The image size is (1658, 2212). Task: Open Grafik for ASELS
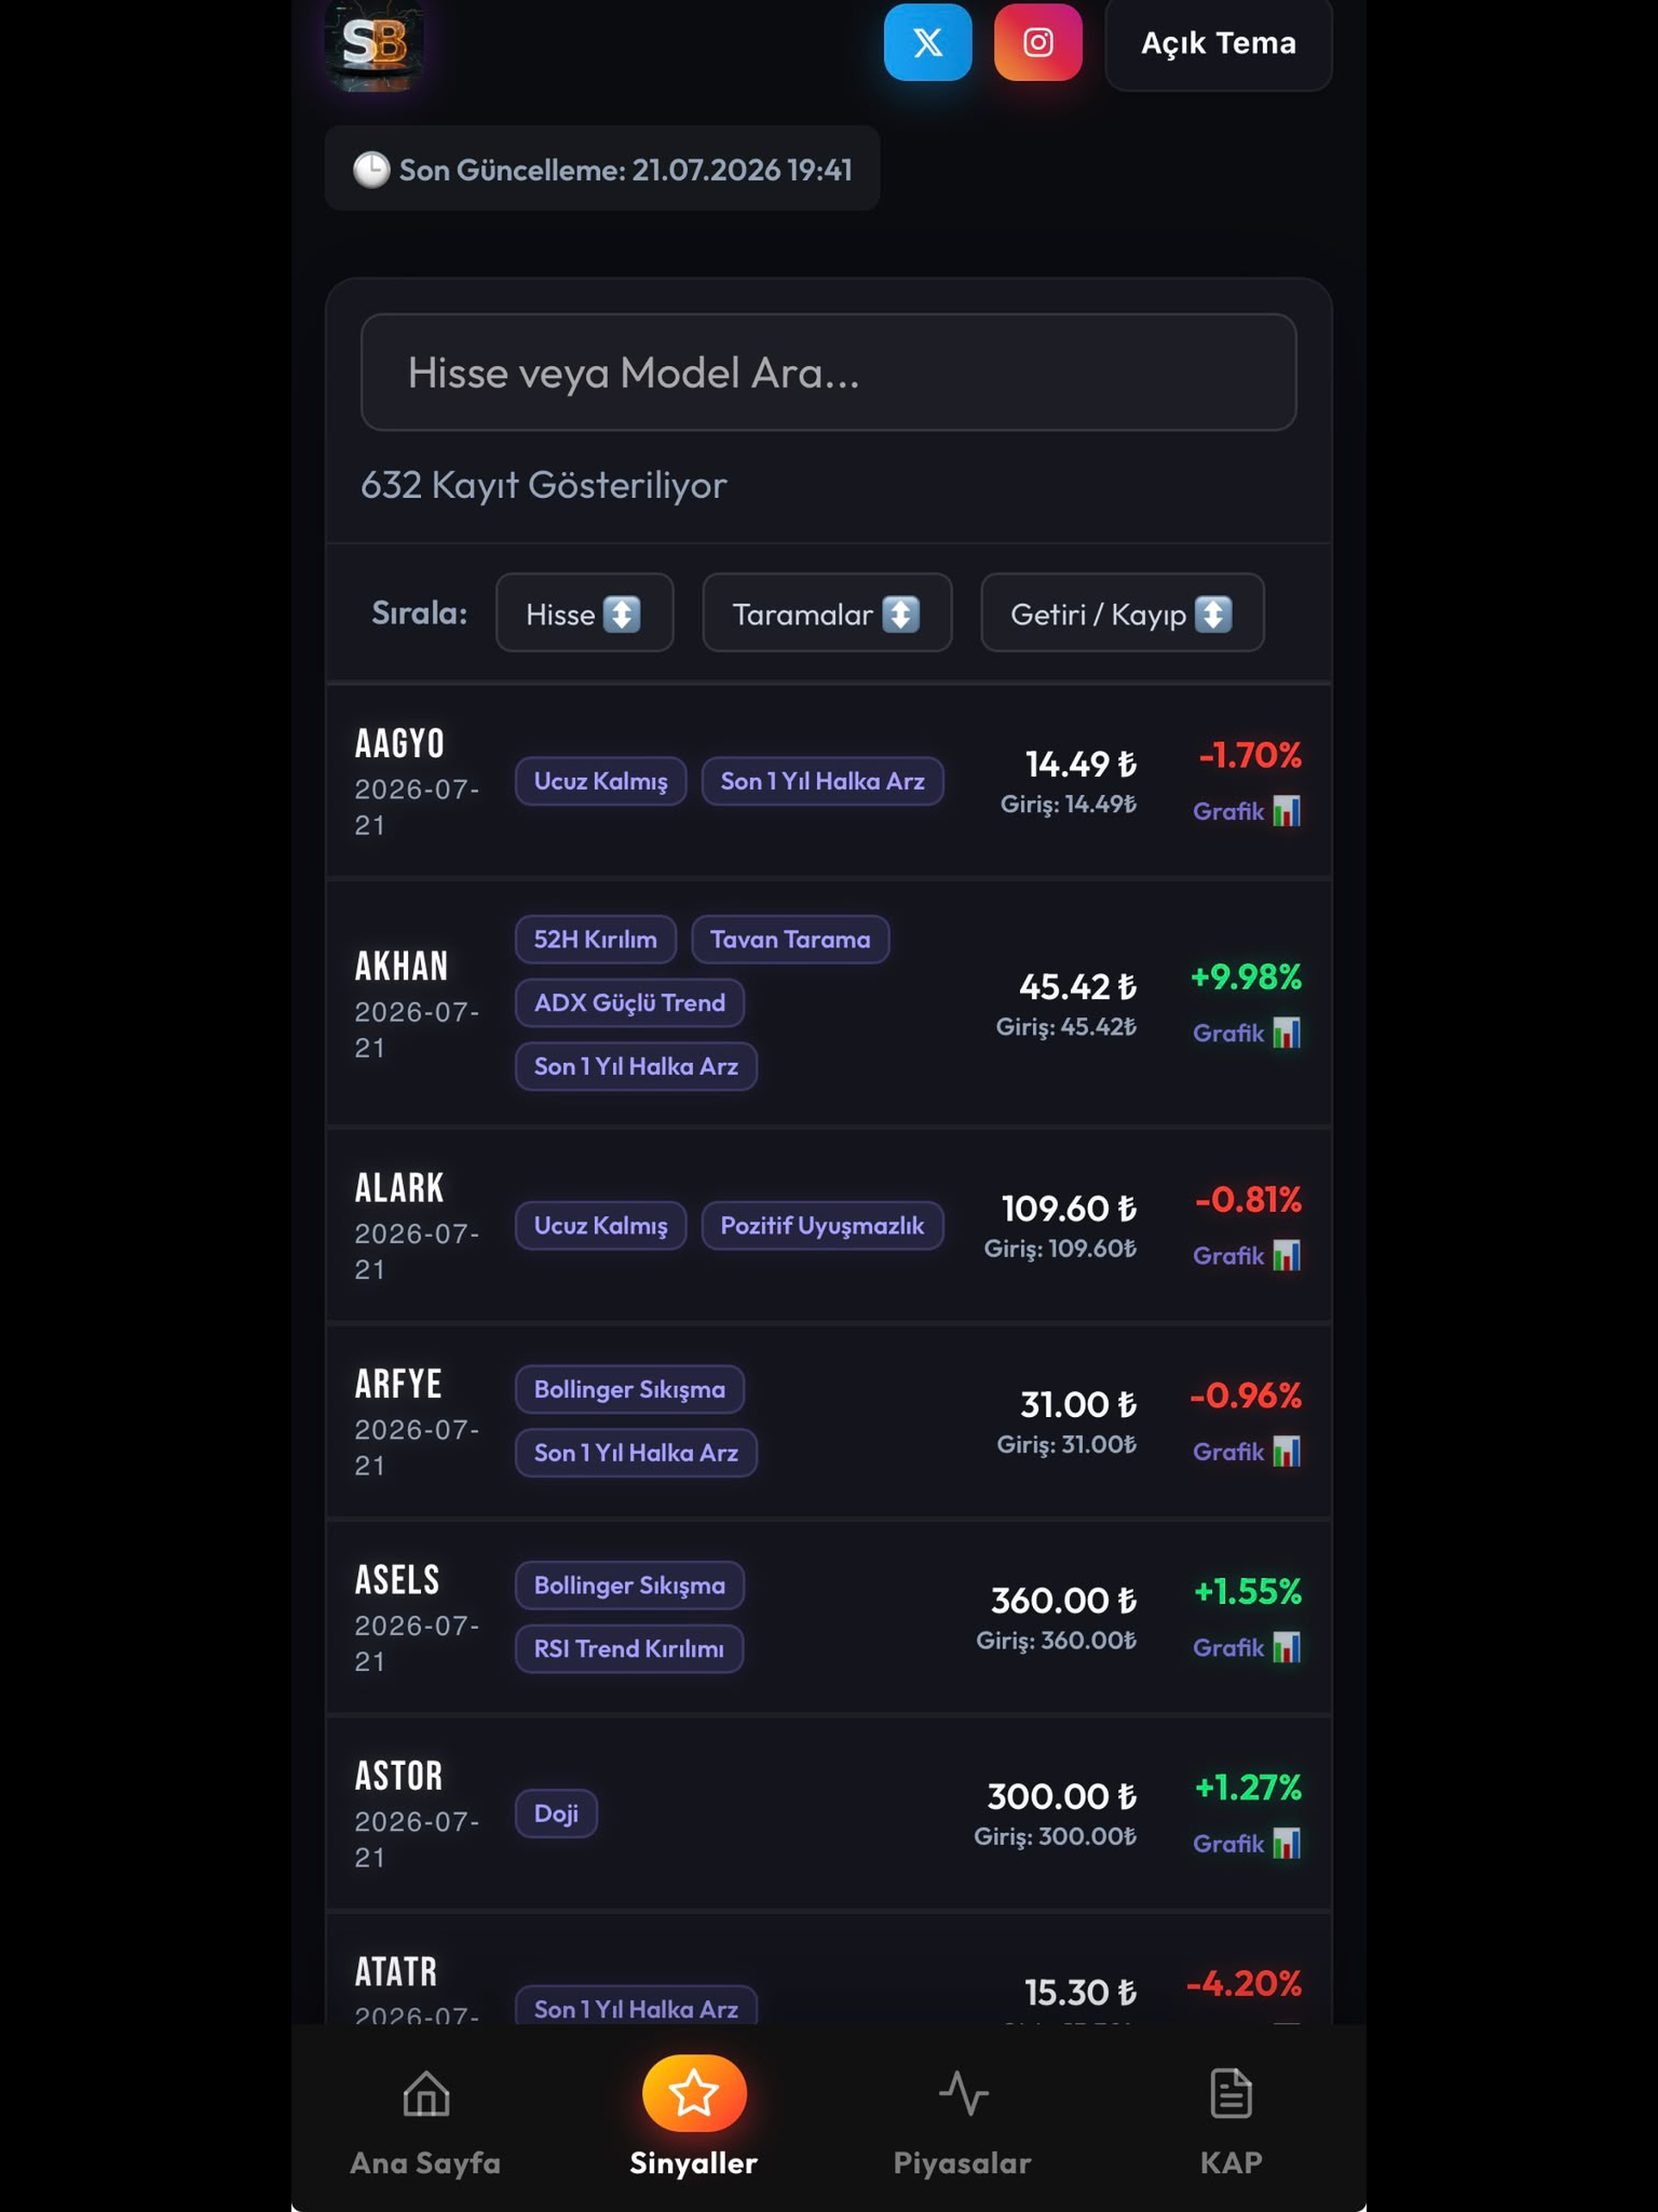click(1246, 1647)
